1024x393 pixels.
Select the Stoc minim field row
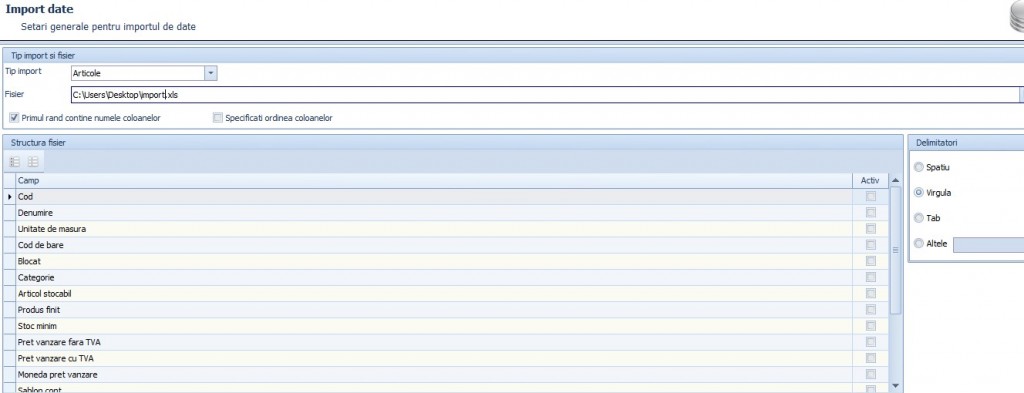(434, 326)
